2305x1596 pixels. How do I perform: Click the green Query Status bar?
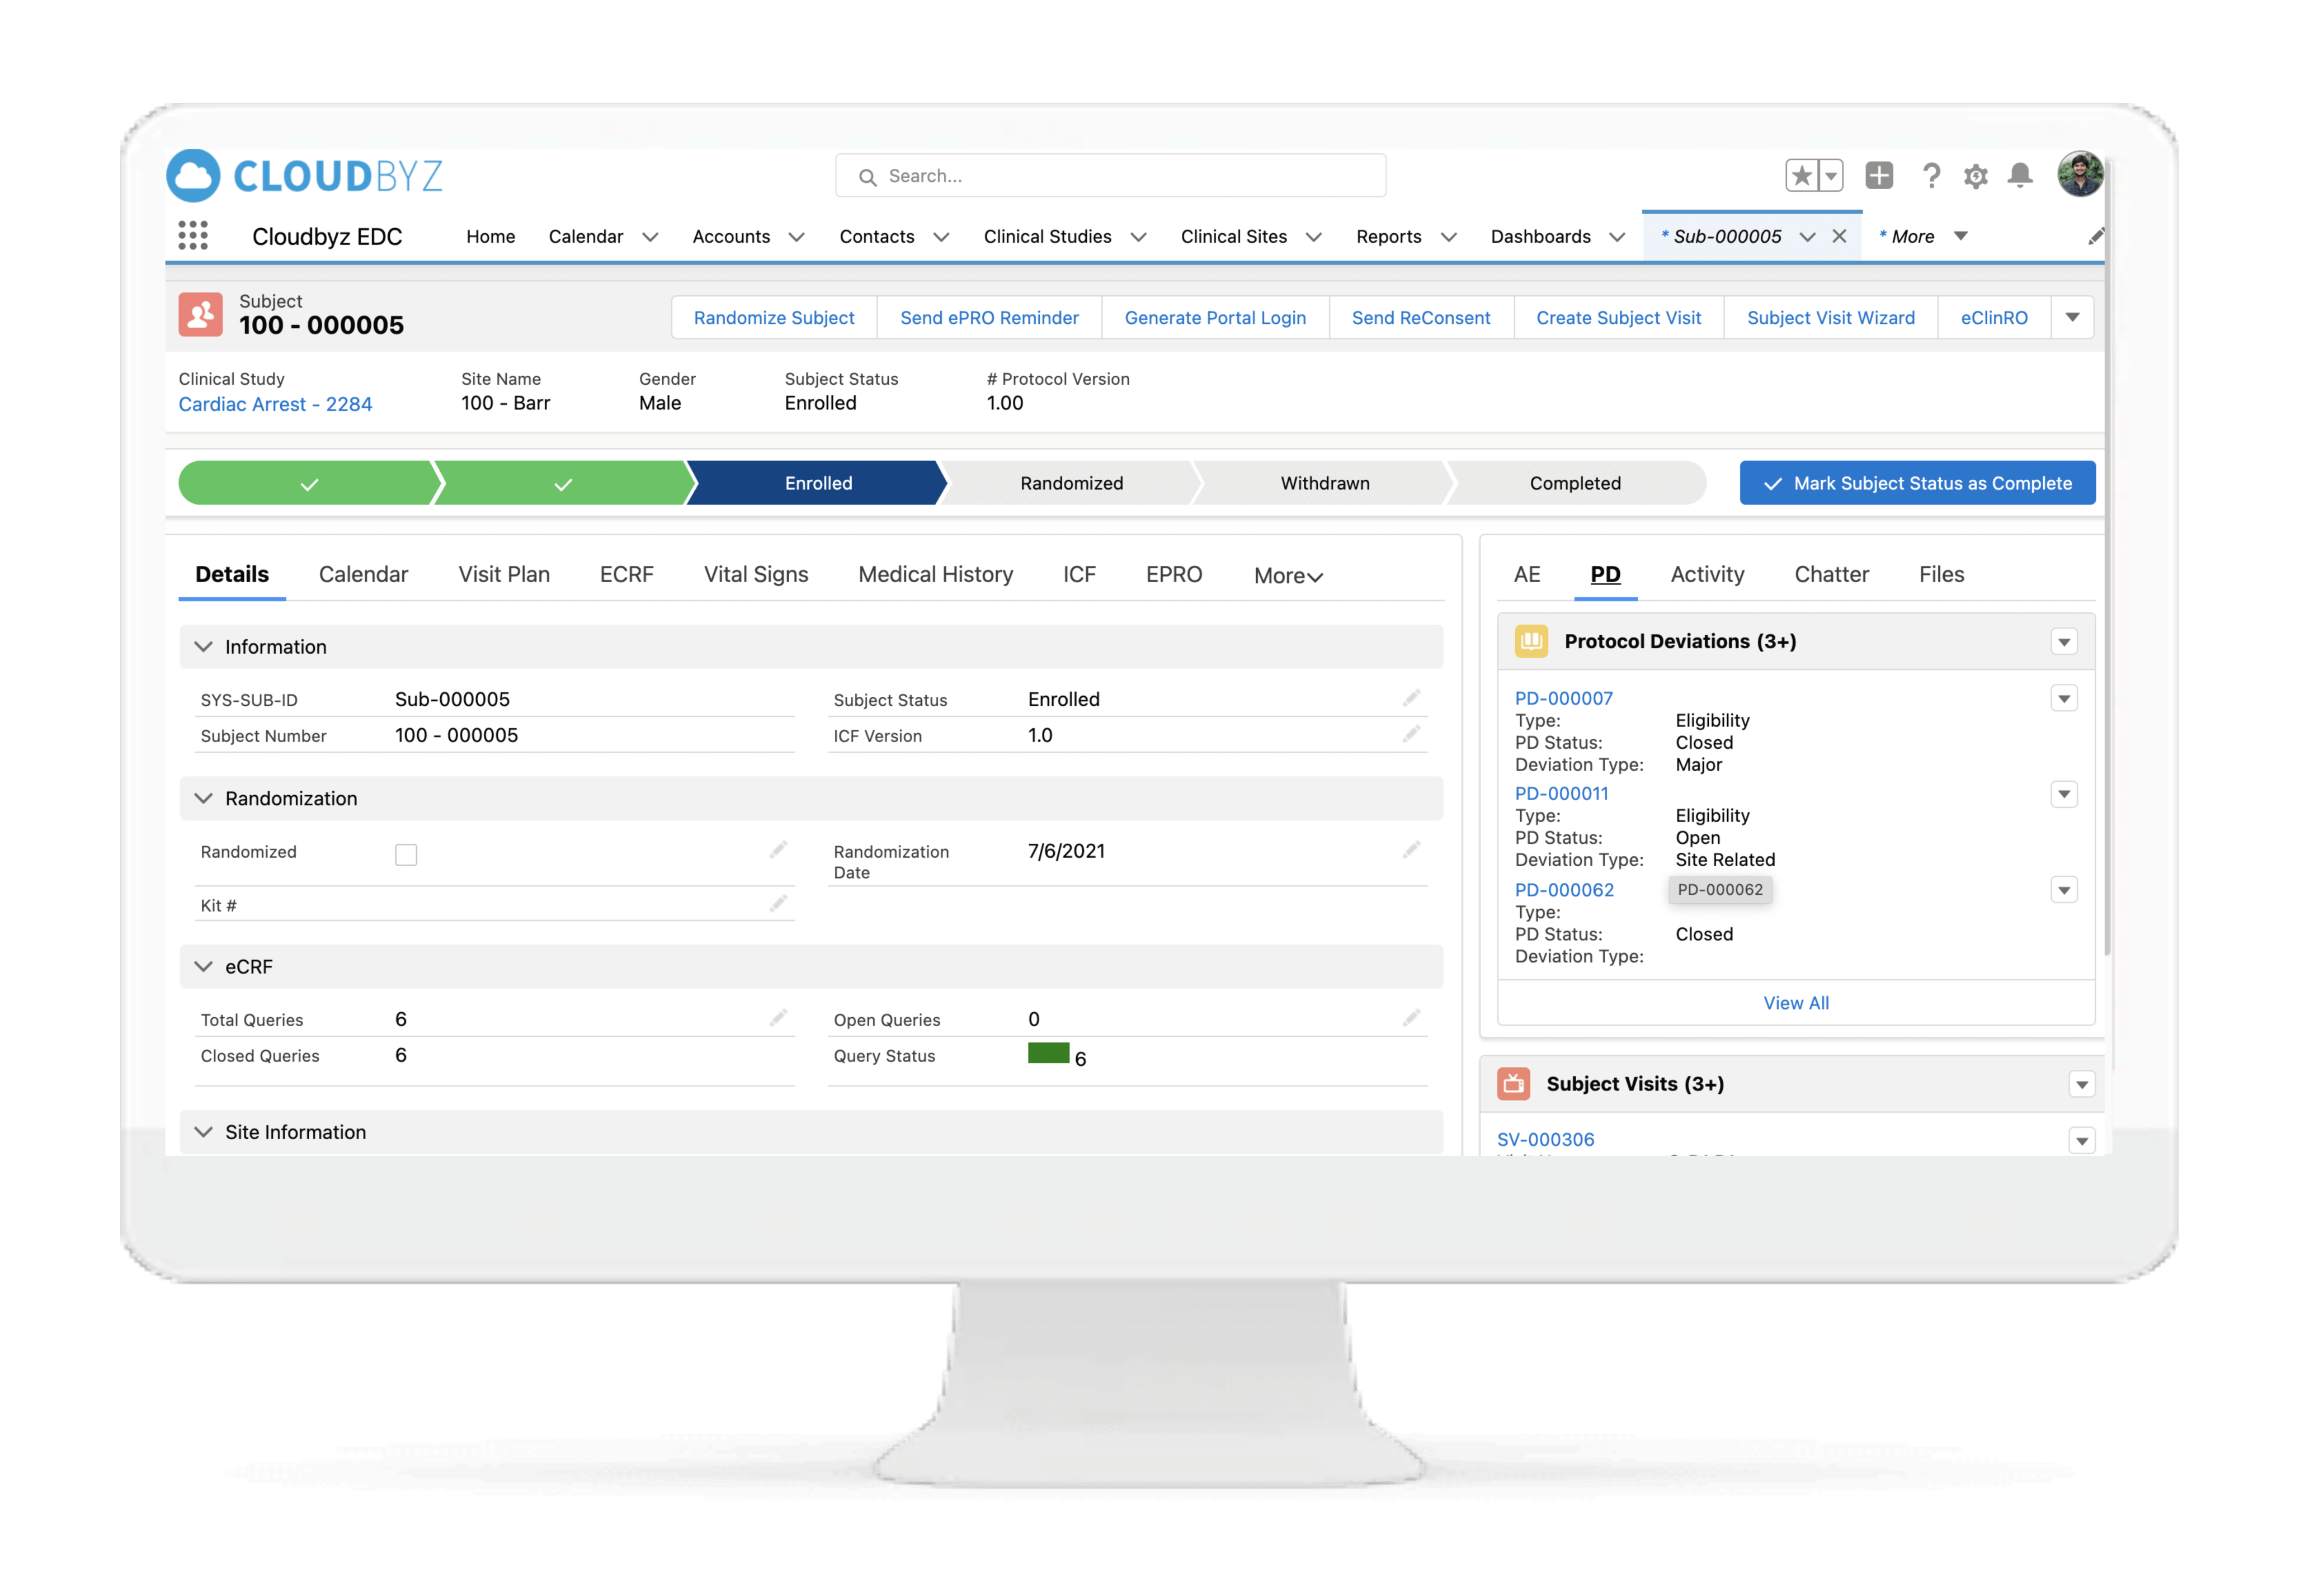coord(1048,1053)
